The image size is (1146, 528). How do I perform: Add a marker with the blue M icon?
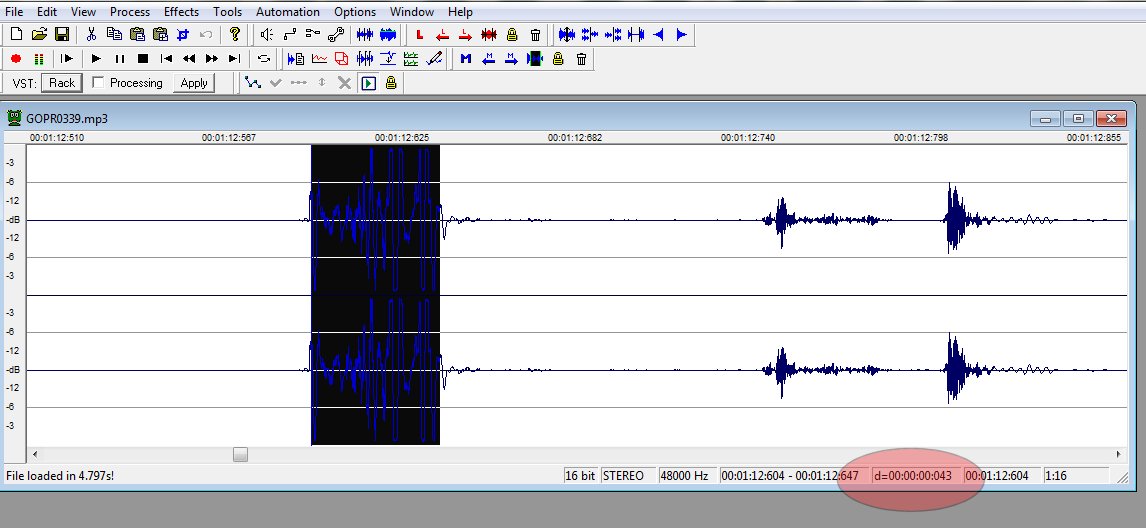tap(466, 59)
